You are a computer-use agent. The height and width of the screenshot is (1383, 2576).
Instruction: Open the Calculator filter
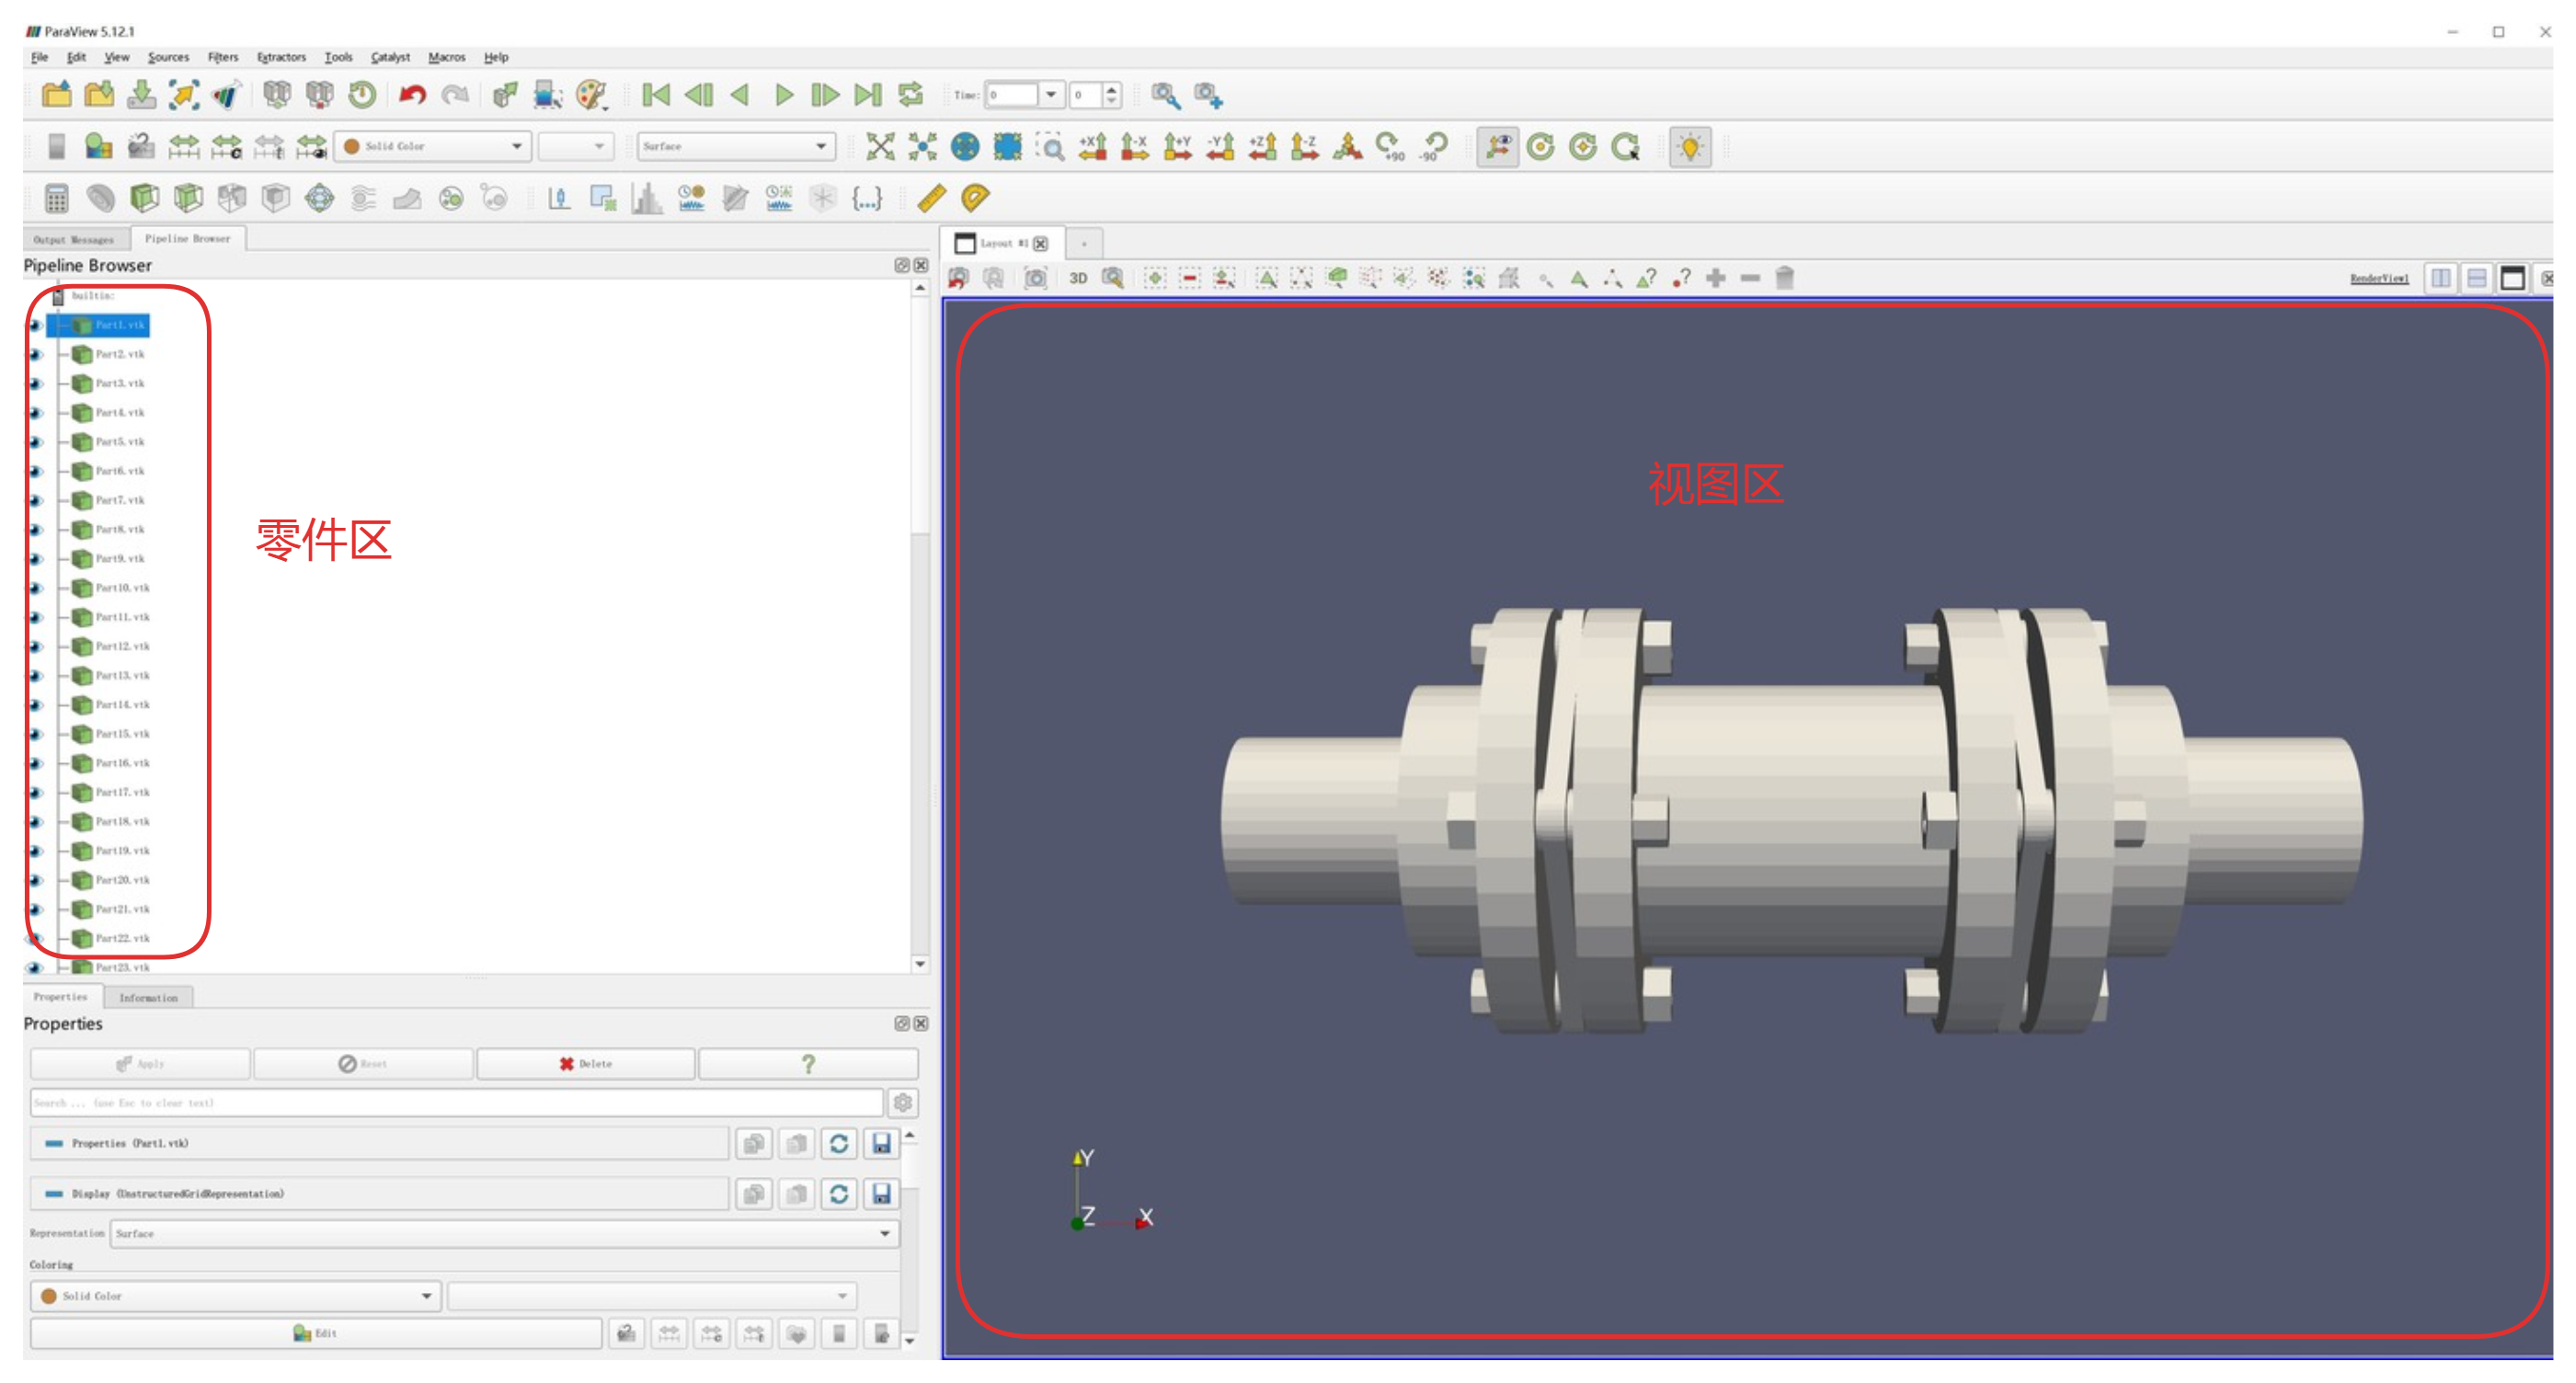56,199
